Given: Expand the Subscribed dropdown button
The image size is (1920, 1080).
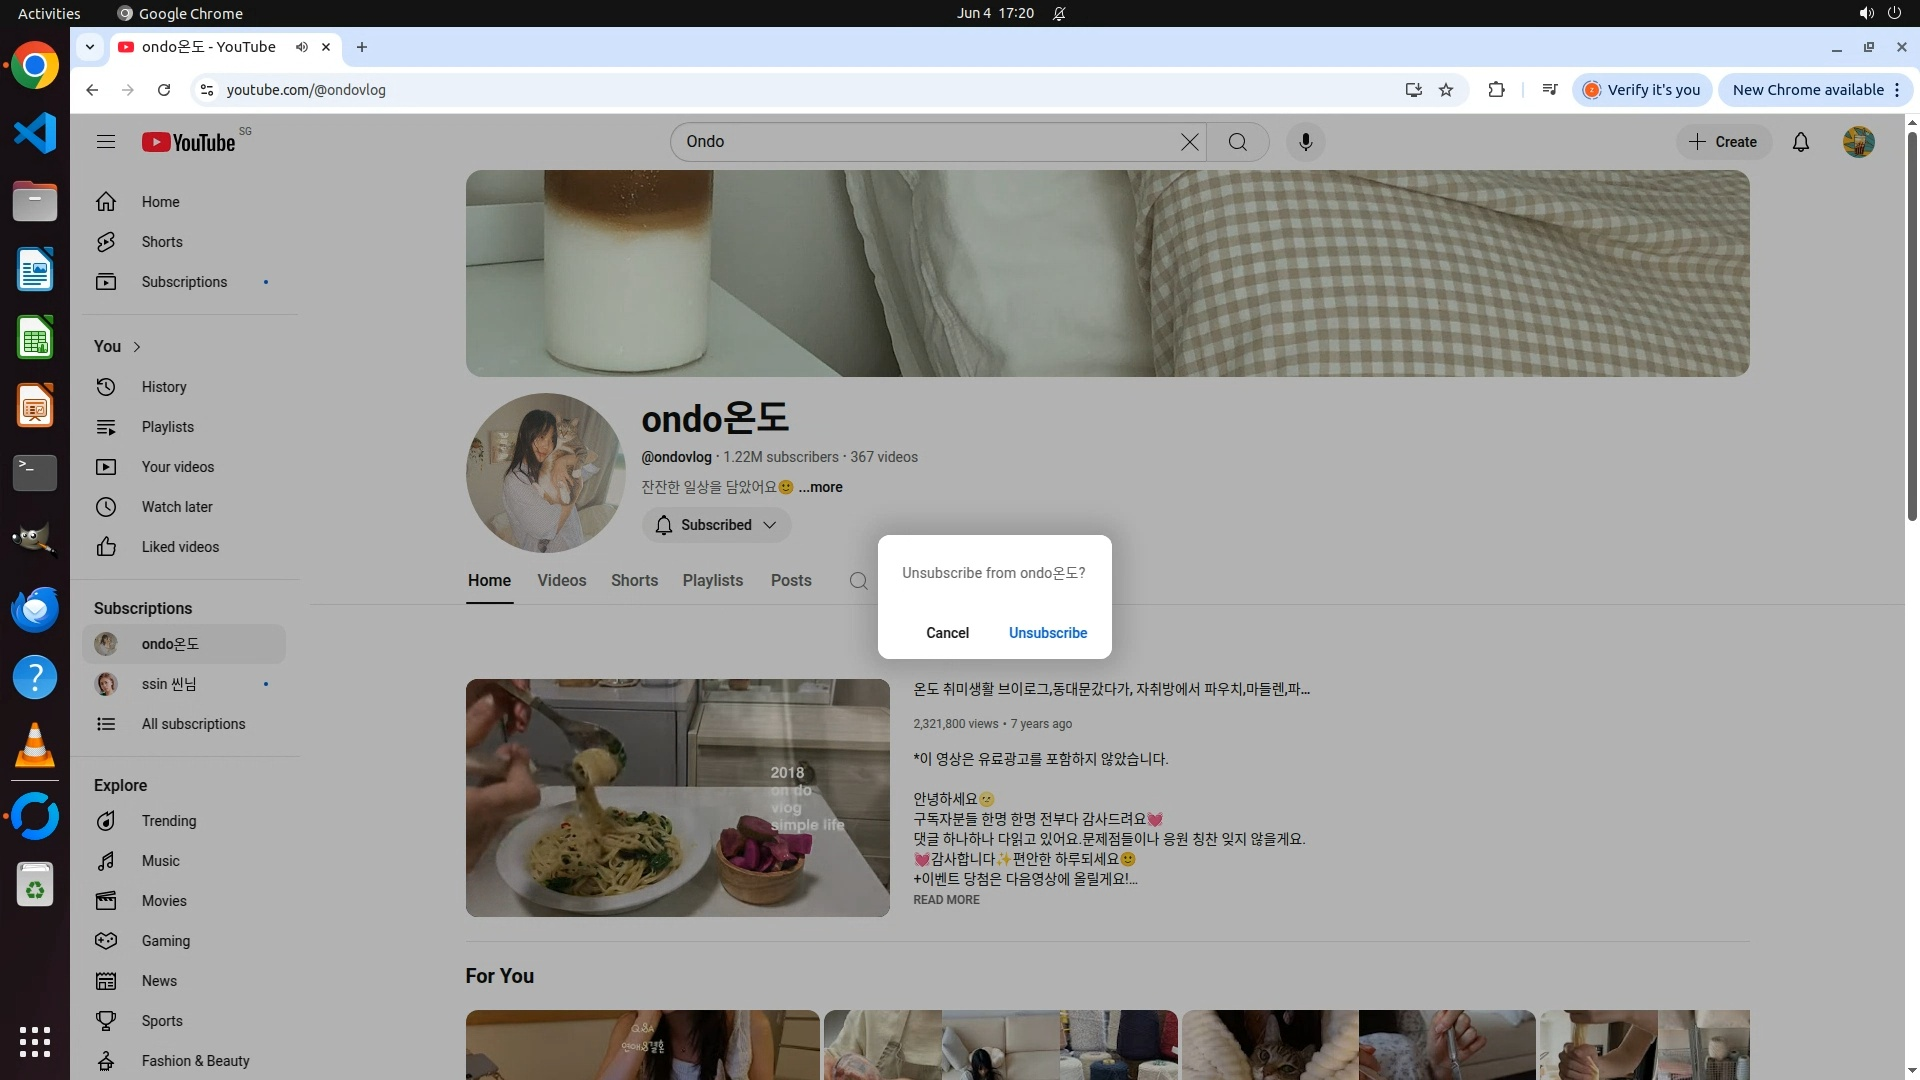Looking at the screenshot, I should pos(716,525).
